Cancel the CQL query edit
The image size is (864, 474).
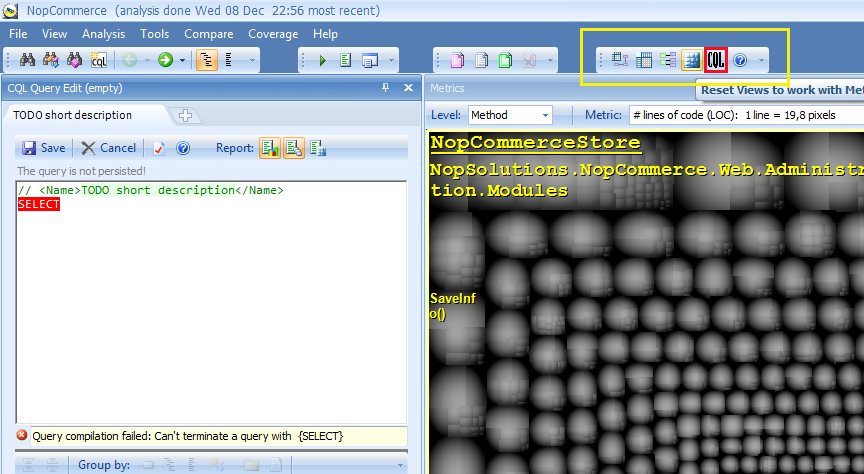coord(109,148)
